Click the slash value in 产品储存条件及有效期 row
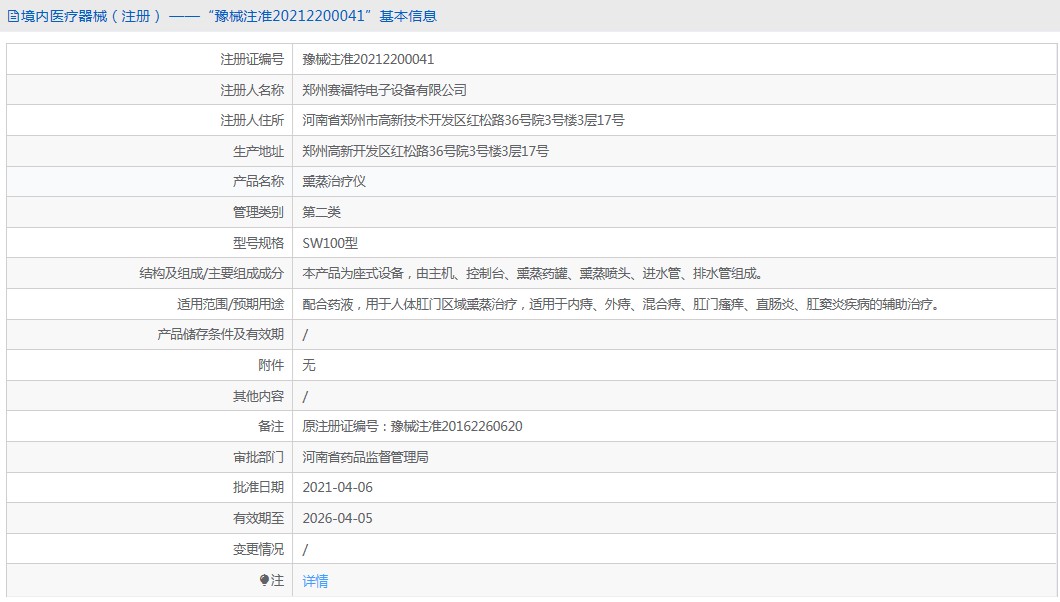Image resolution: width=1060 pixels, height=602 pixels. coord(305,335)
